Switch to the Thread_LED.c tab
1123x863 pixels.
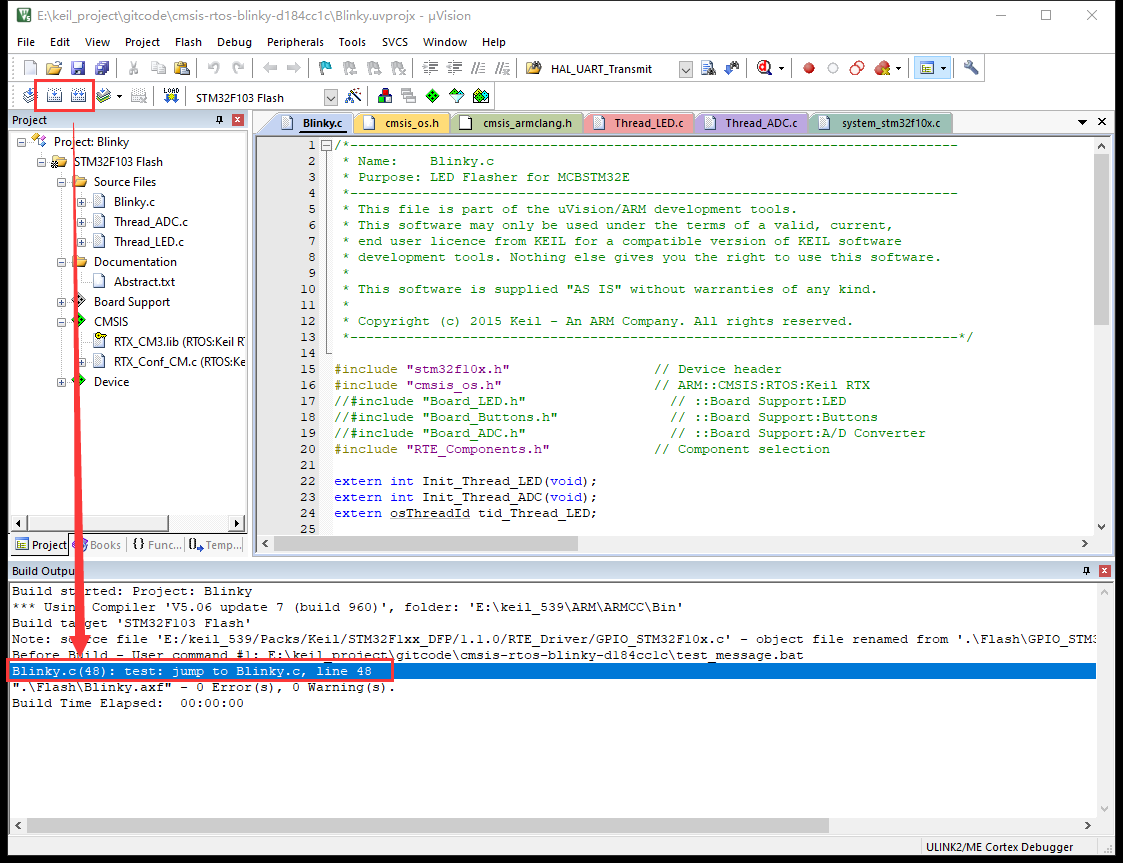648,123
